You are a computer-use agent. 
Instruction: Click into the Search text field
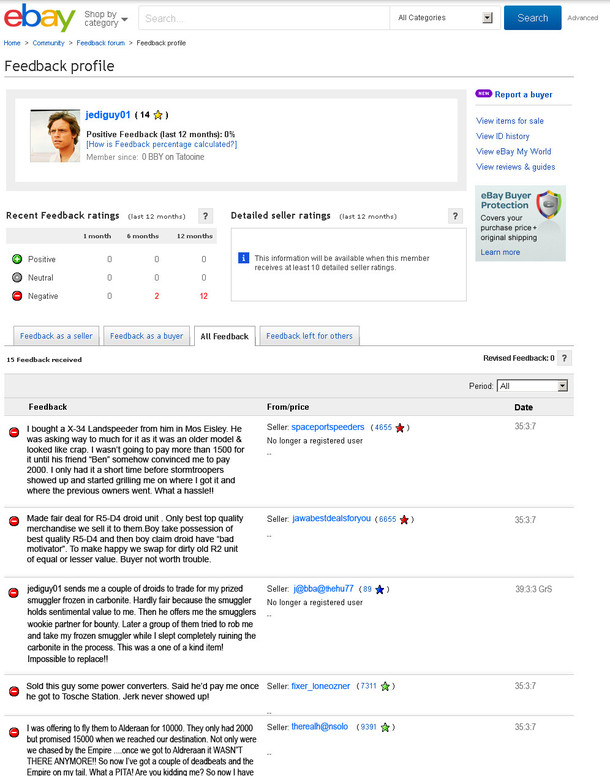click(x=264, y=18)
